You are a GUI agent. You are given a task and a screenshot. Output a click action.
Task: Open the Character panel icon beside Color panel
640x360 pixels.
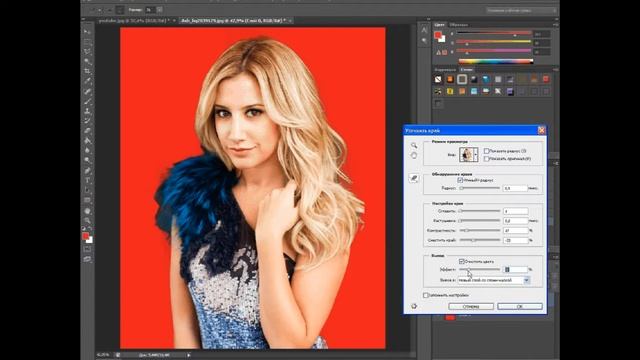point(424,30)
